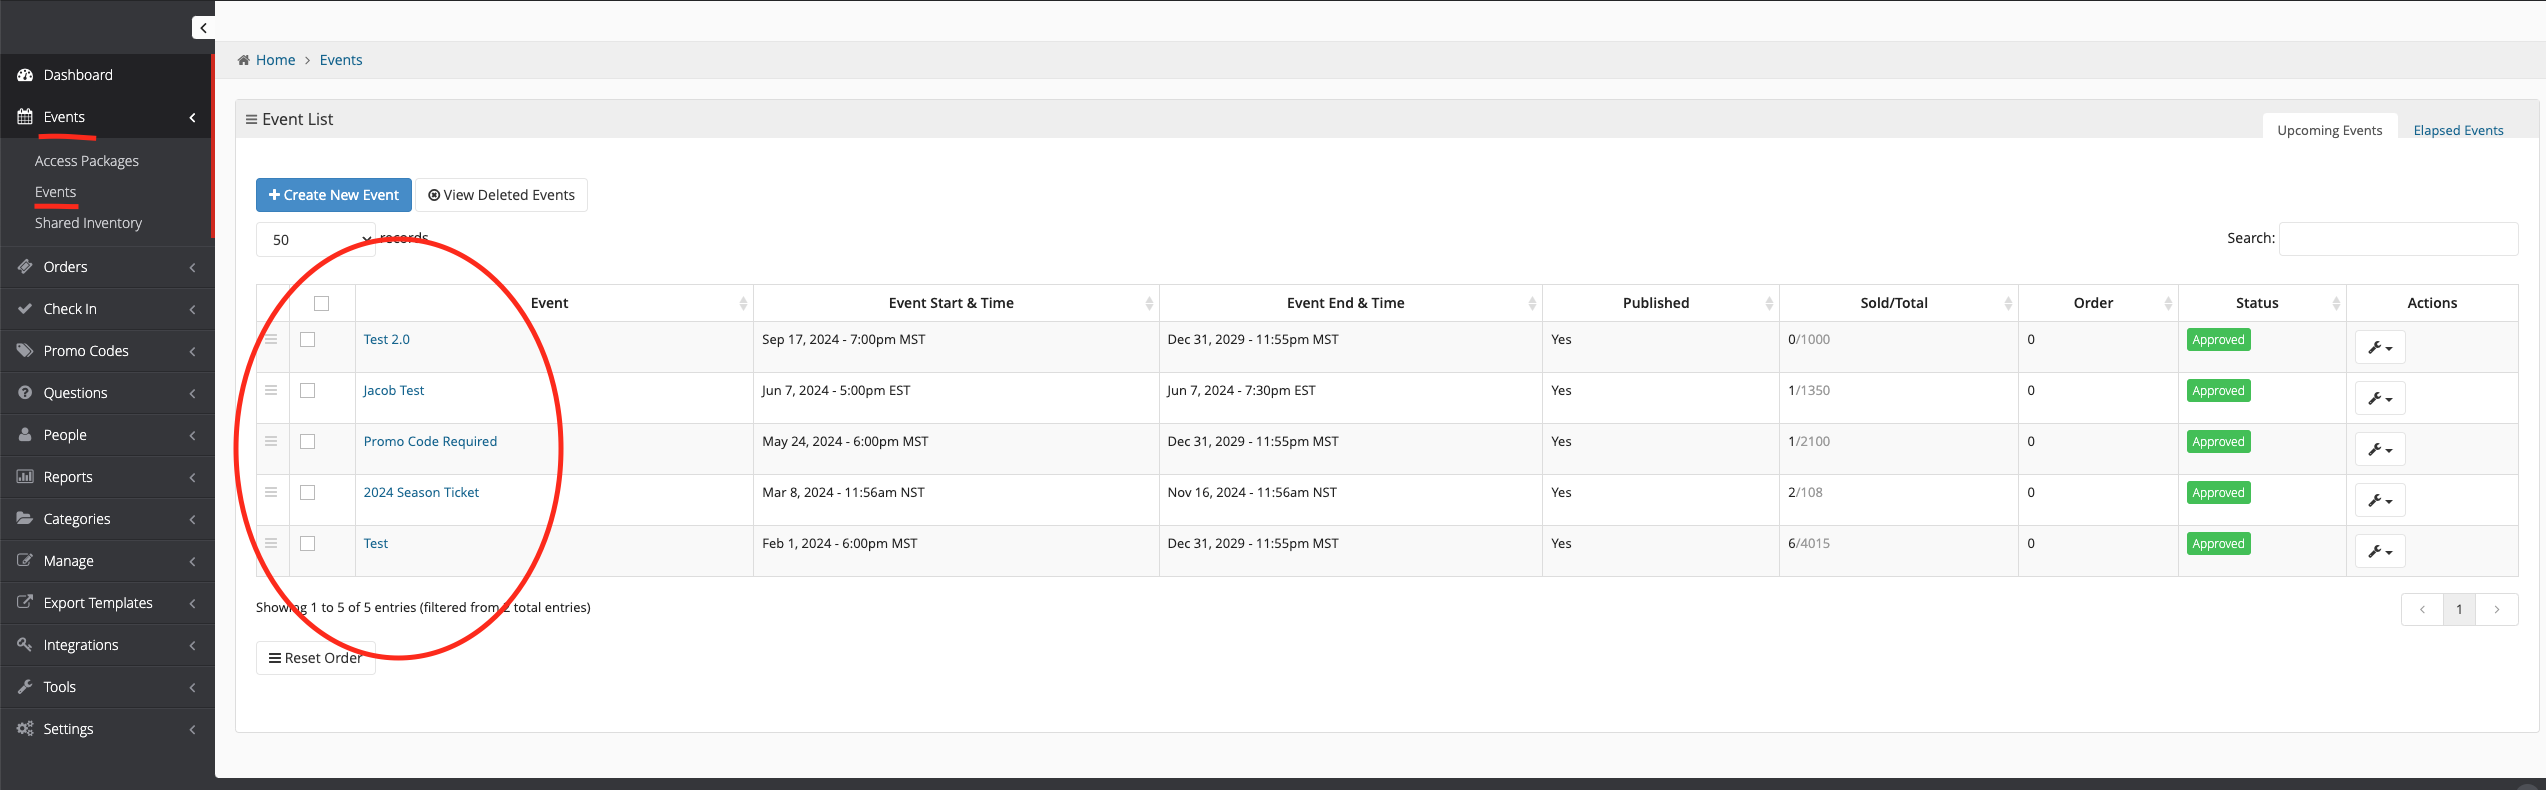Open the Export Templates icon

[x=25, y=603]
